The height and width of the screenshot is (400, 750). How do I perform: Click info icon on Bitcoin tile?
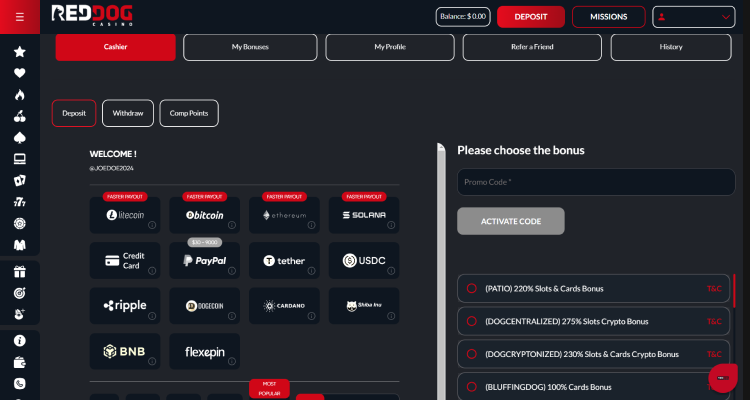(232, 225)
